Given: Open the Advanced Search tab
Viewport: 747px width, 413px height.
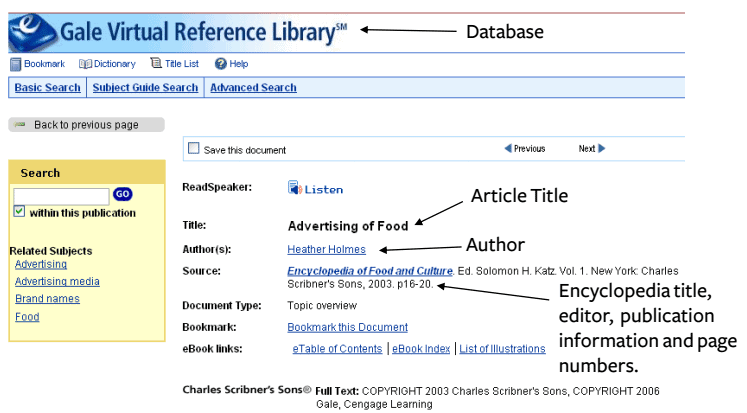Looking at the screenshot, I should point(253,88).
